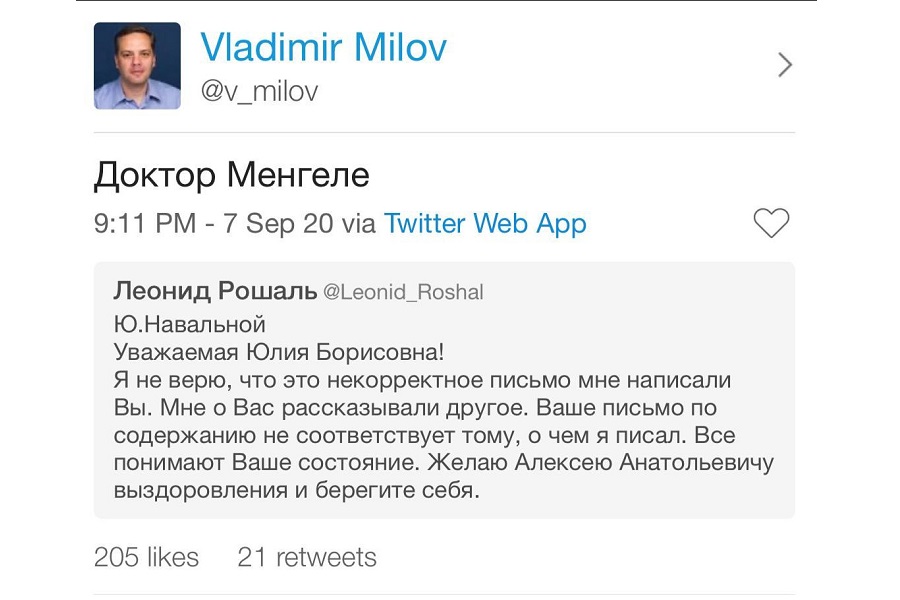This screenshot has width=900, height=600.
Task: View the 205 likes list
Action: coord(146,557)
